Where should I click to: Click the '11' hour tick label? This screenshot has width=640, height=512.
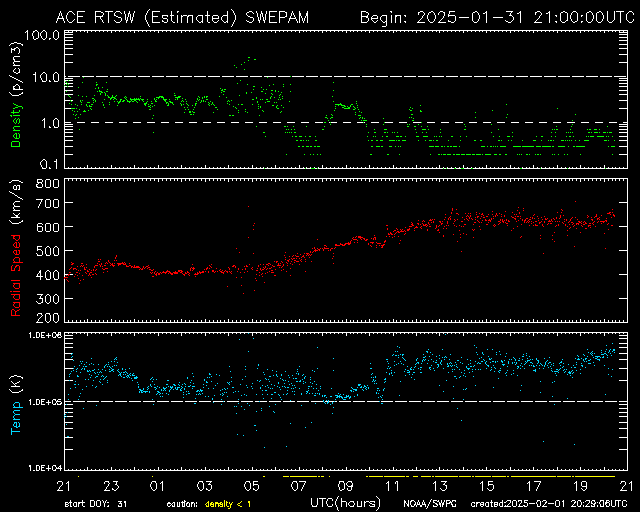[393, 486]
